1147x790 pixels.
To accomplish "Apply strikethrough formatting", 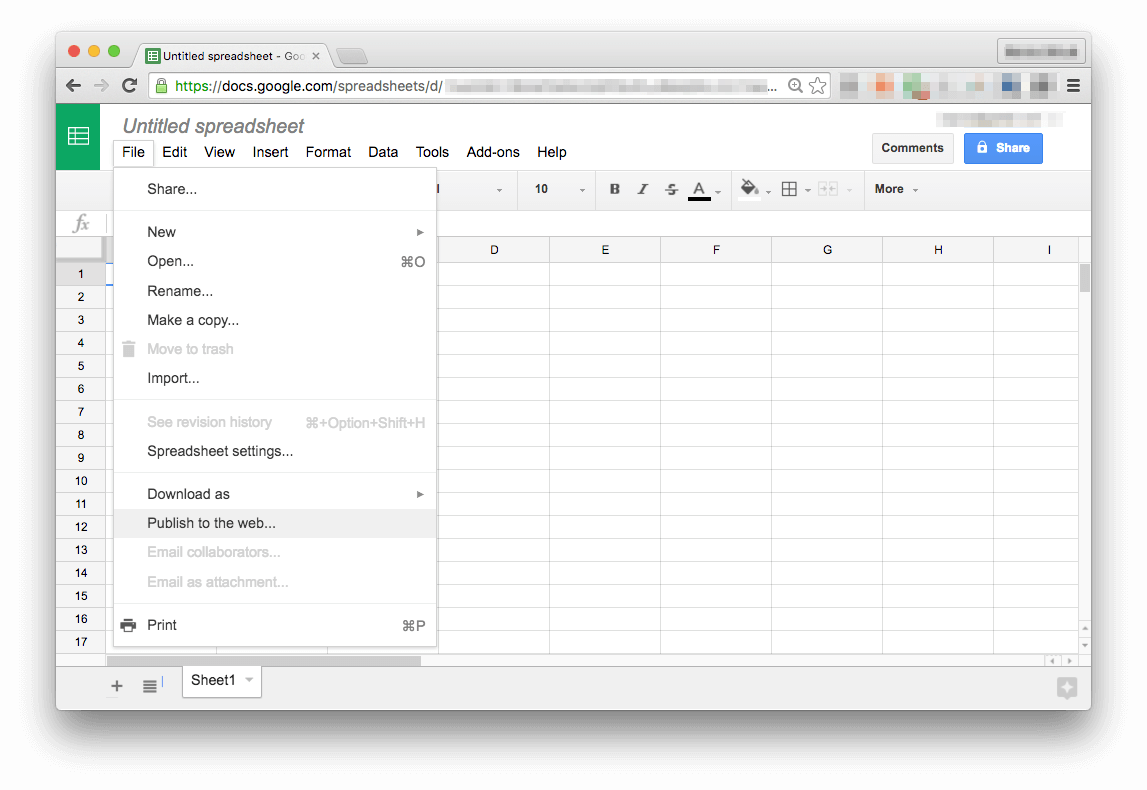I will pyautogui.click(x=671, y=189).
